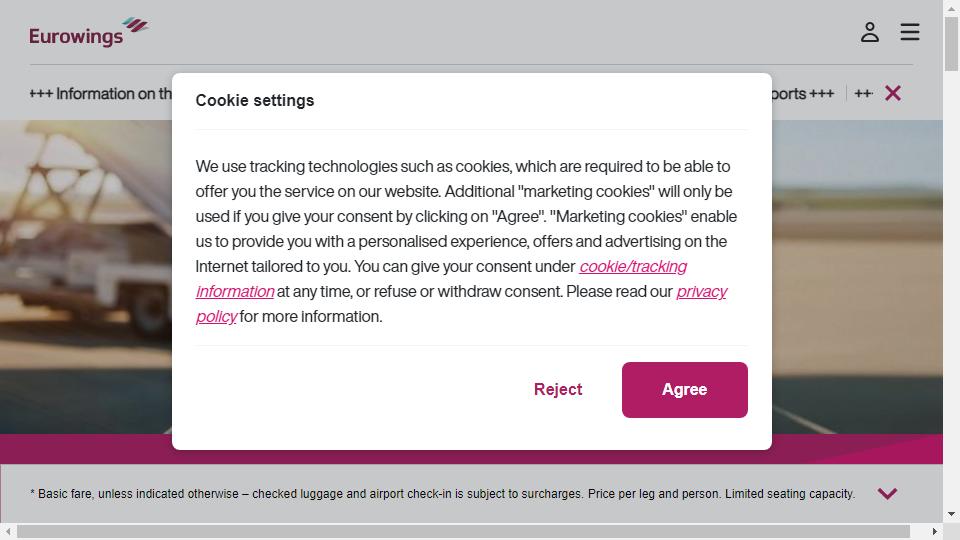Click the horizontal scrollbar thumb

point(463,531)
